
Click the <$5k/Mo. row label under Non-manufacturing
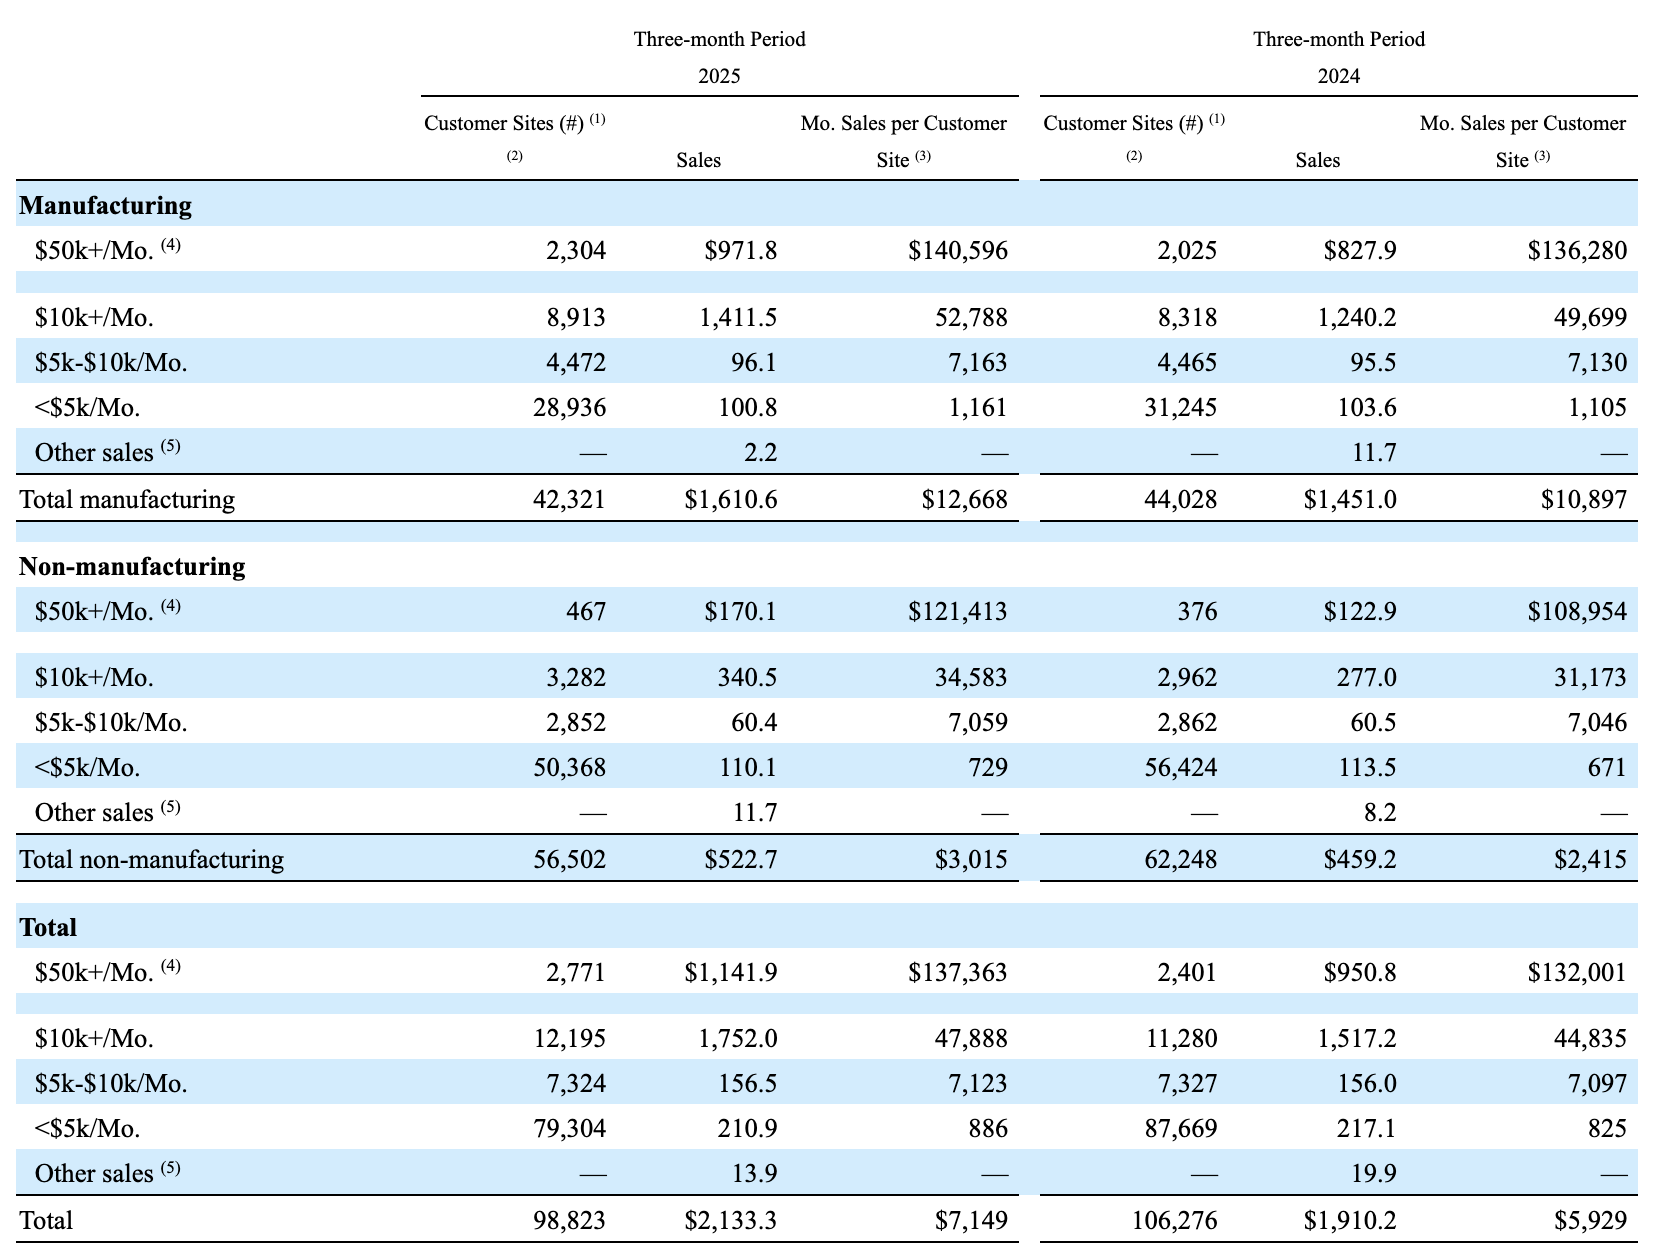coord(88,767)
